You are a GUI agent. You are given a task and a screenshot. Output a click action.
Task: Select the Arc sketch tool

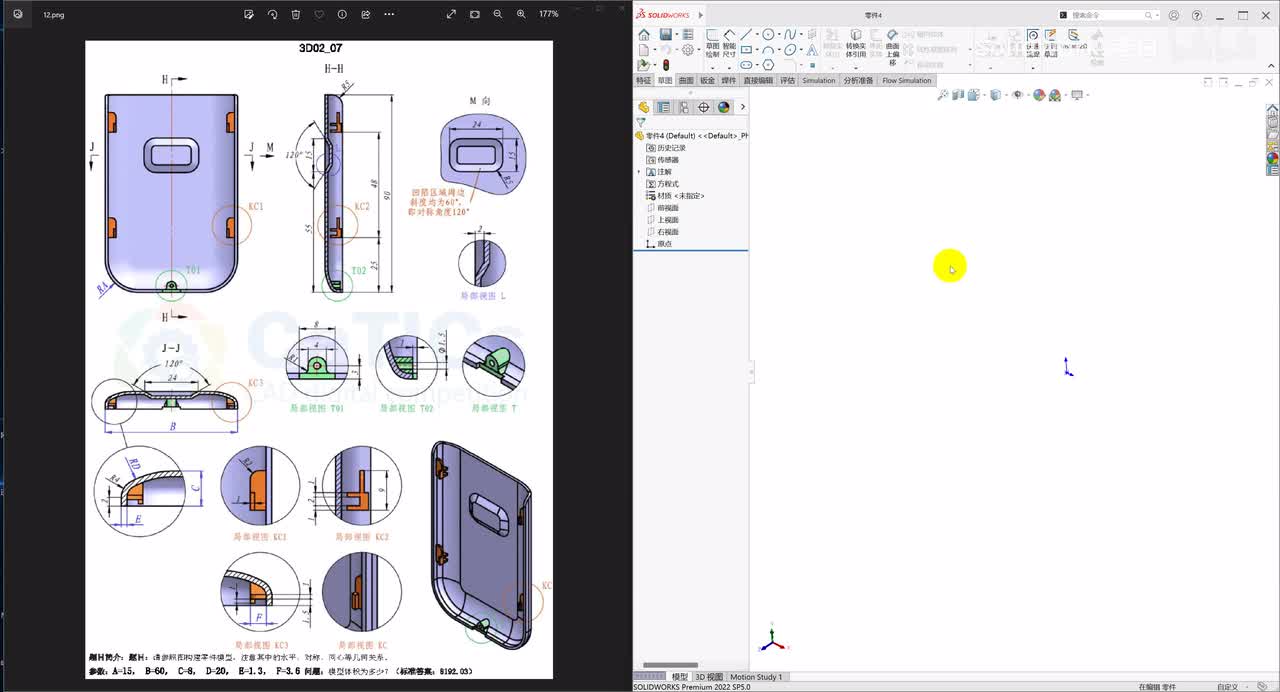pos(768,50)
